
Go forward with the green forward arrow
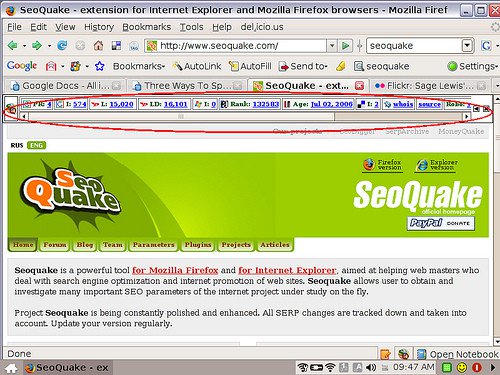tap(37, 45)
